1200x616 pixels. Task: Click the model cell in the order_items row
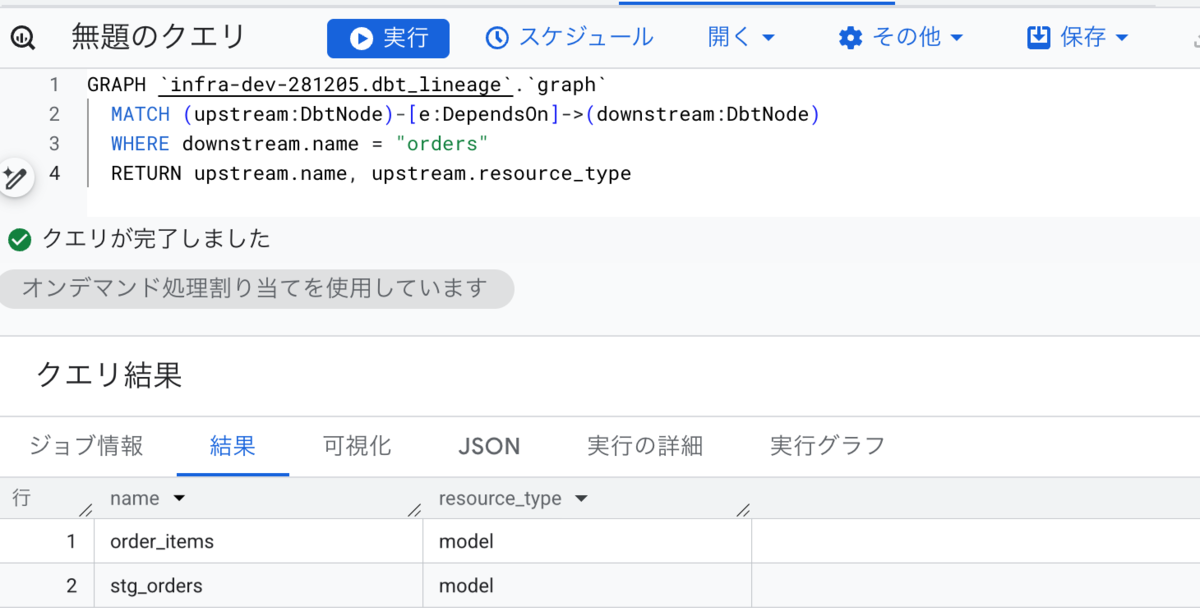[x=587, y=541]
